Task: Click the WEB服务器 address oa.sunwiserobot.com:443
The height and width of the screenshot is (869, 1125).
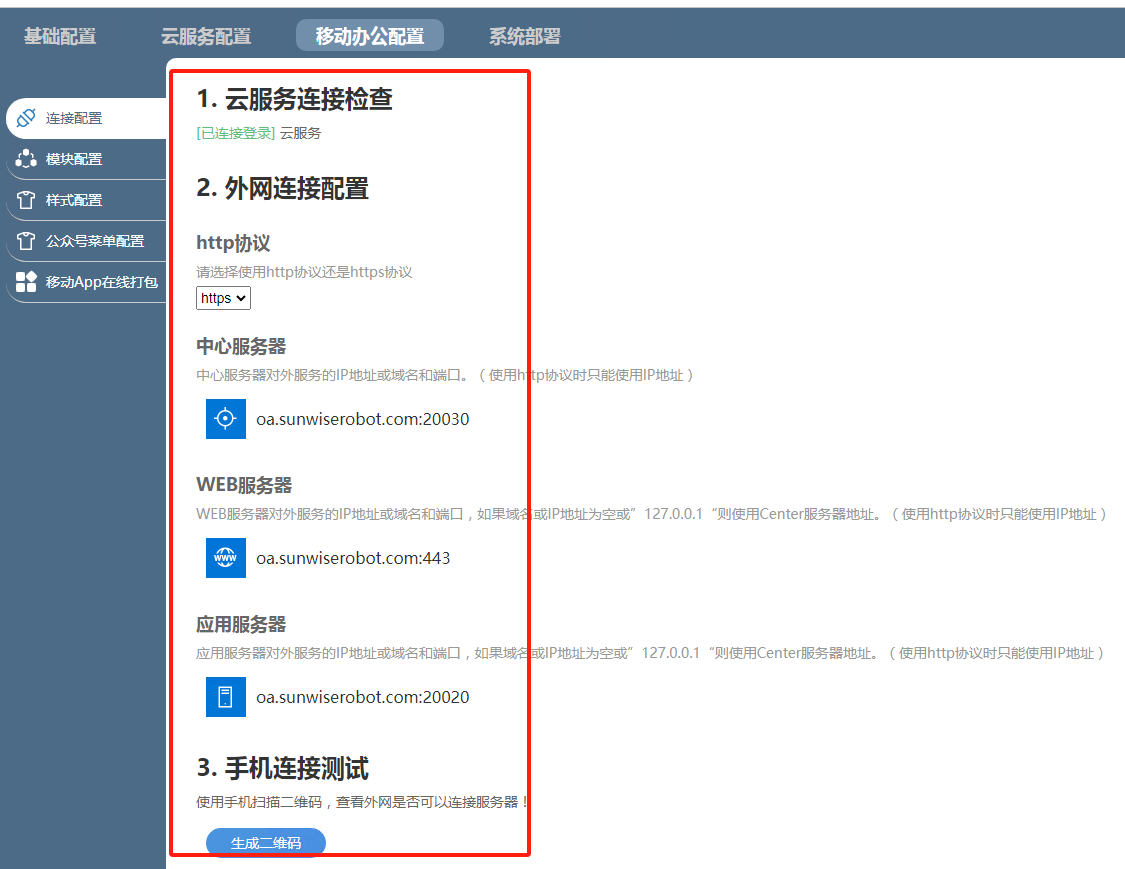Action: click(353, 558)
